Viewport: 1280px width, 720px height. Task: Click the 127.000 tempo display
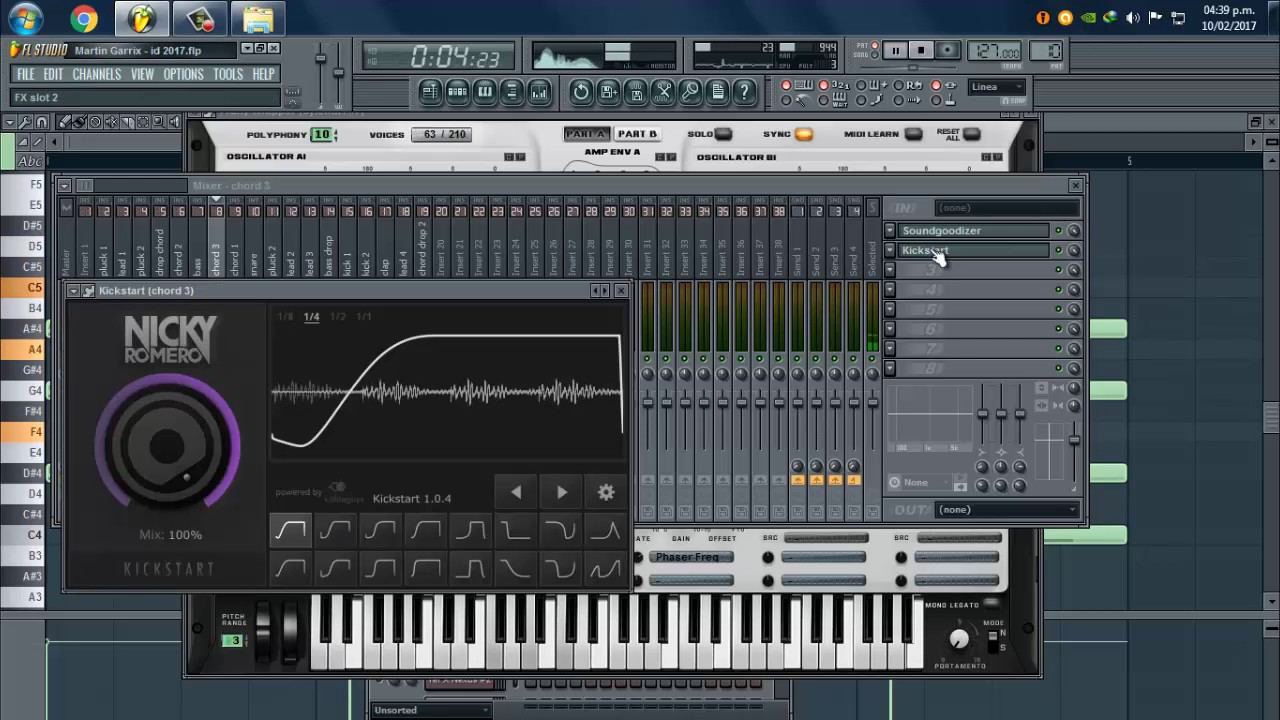pos(995,52)
